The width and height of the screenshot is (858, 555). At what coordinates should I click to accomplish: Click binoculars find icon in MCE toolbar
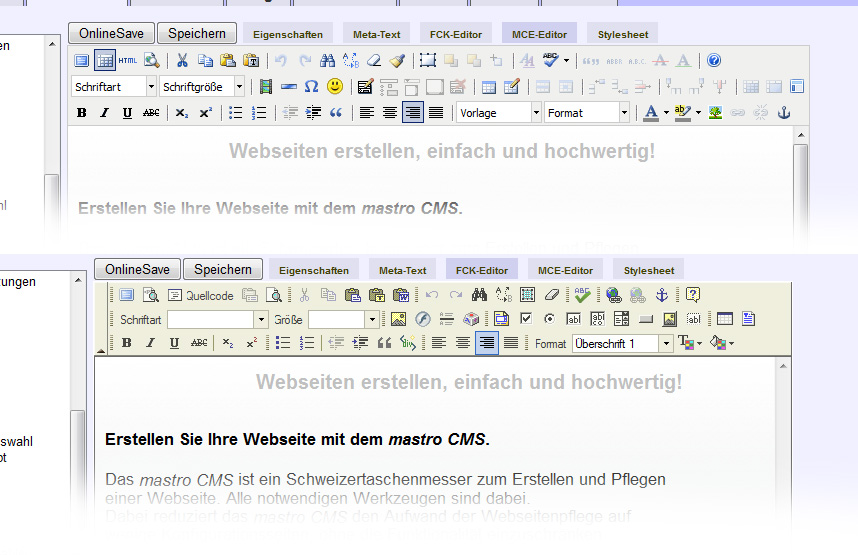(327, 60)
